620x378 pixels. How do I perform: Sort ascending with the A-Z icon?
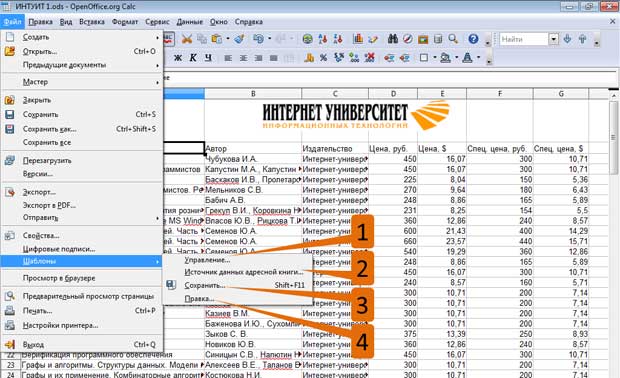point(322,39)
